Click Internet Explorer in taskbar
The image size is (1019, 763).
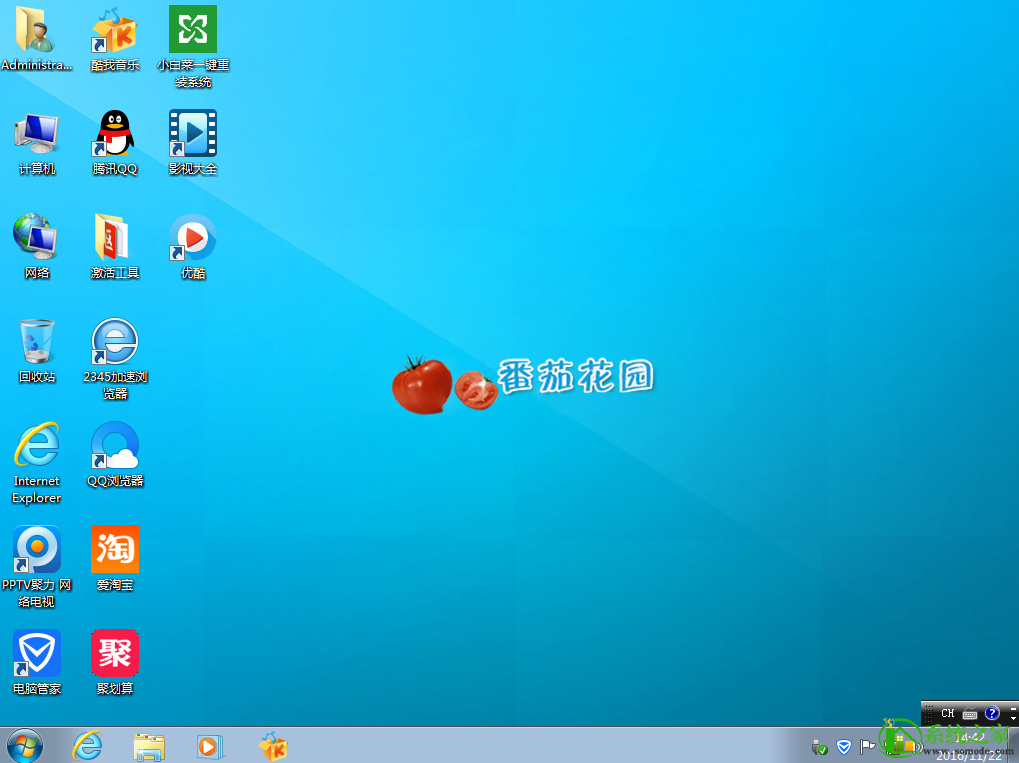coord(87,745)
